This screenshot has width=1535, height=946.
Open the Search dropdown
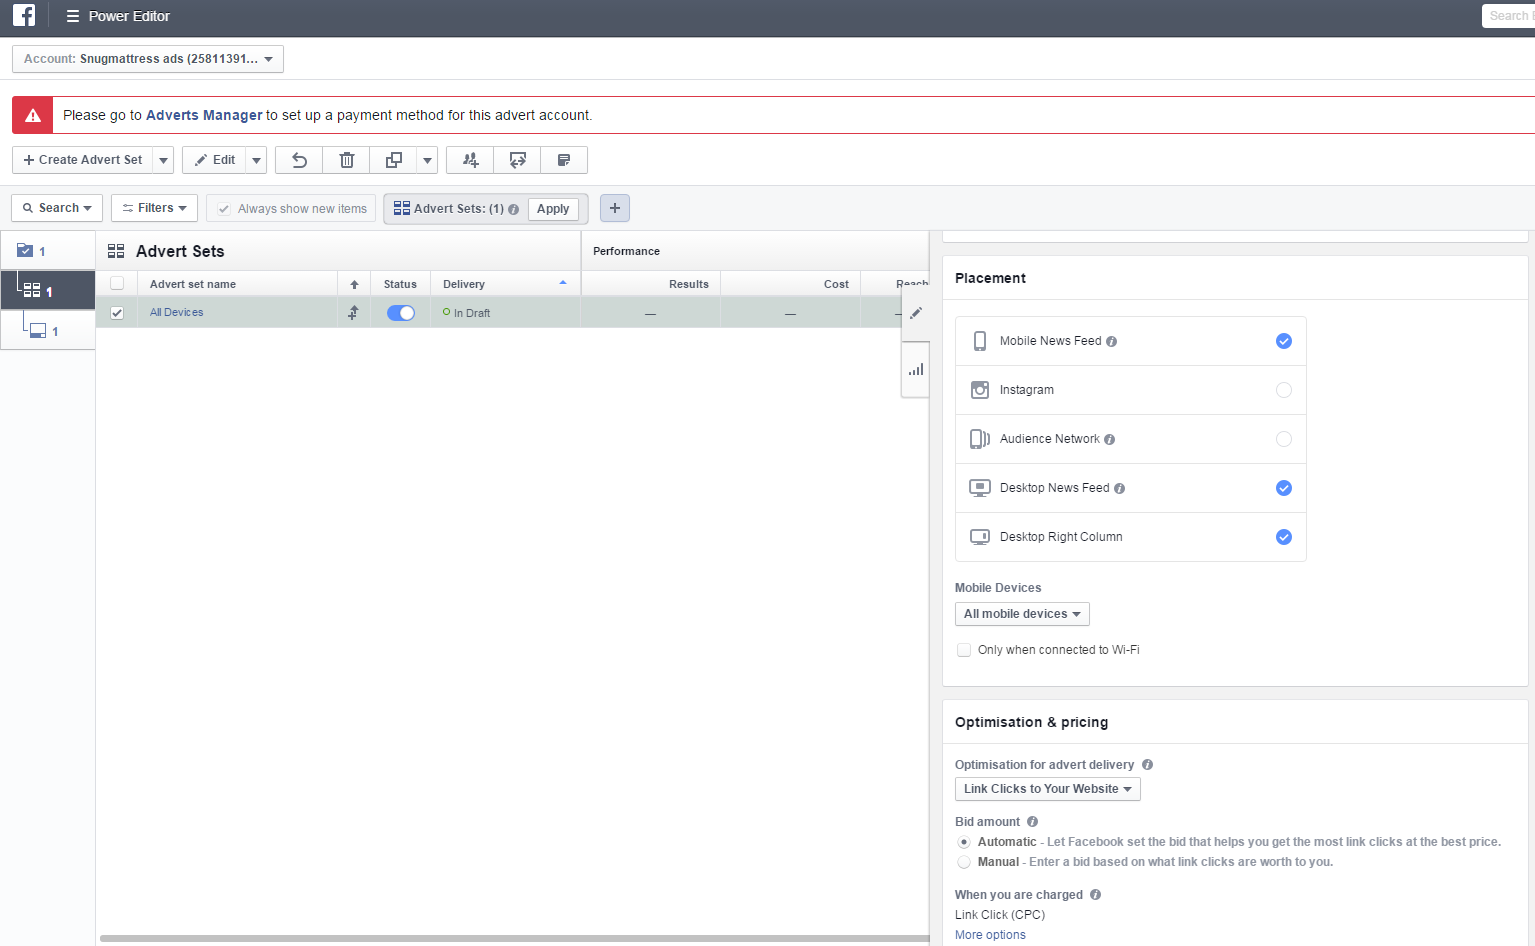(57, 208)
